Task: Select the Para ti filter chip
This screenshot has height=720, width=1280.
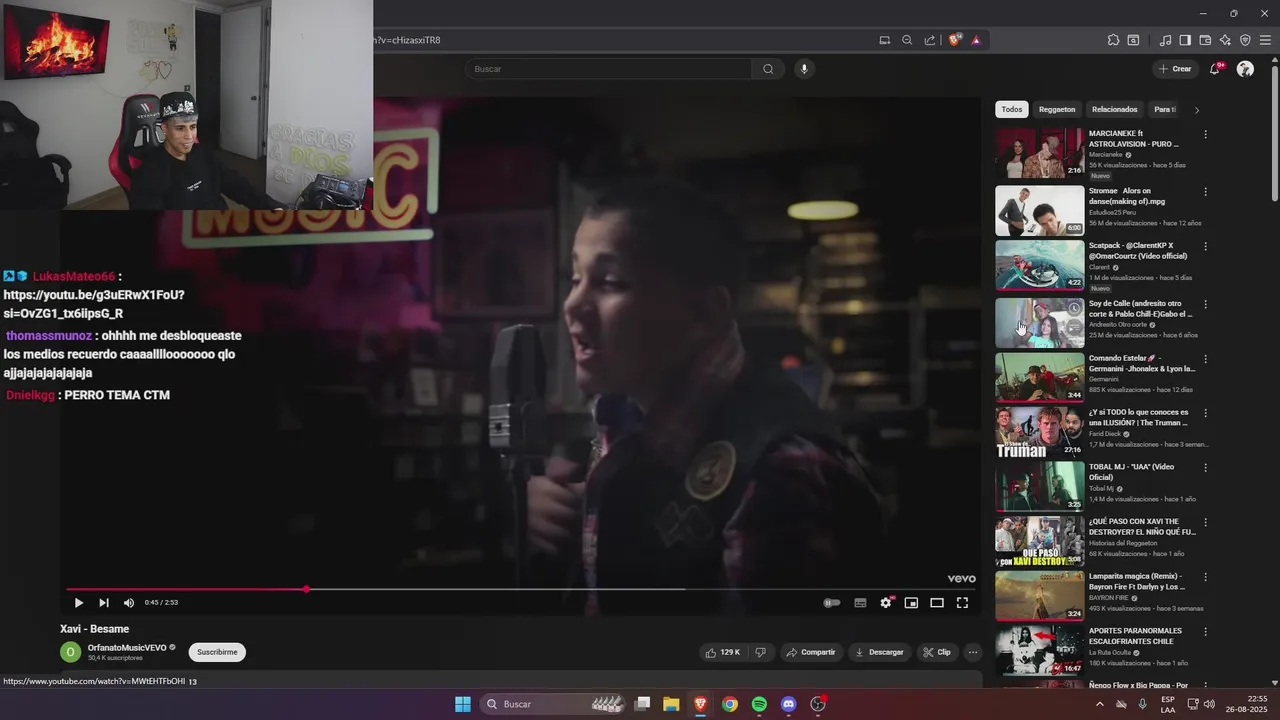Action: point(1165,110)
